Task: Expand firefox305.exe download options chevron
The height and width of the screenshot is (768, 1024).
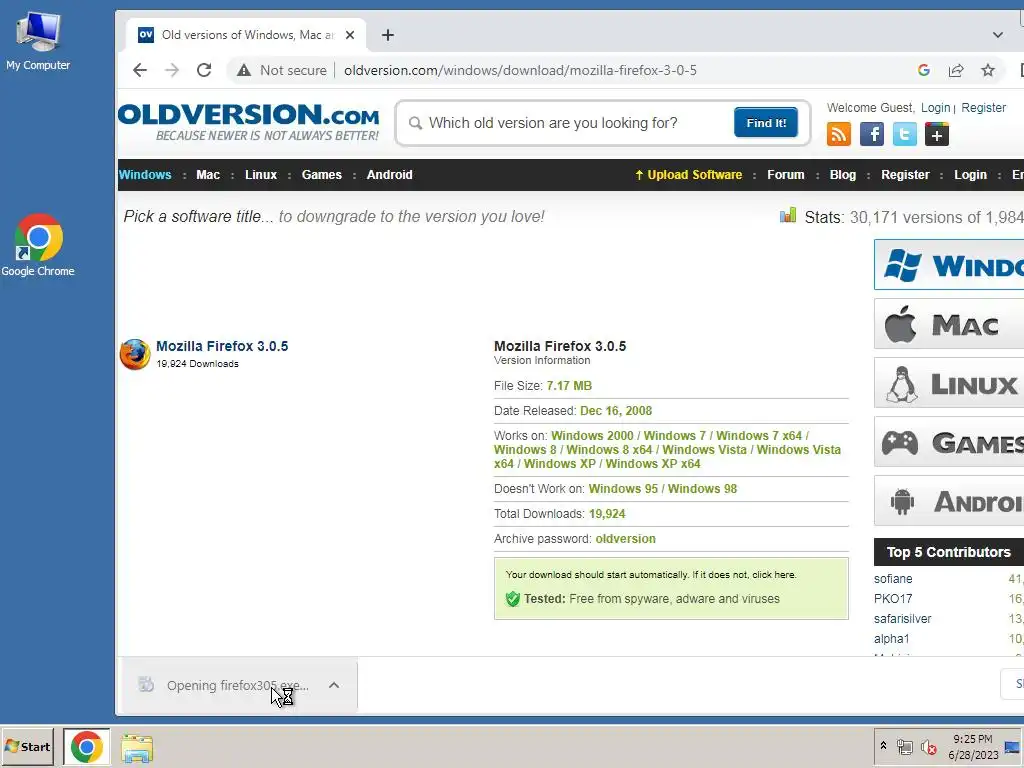Action: (x=334, y=685)
